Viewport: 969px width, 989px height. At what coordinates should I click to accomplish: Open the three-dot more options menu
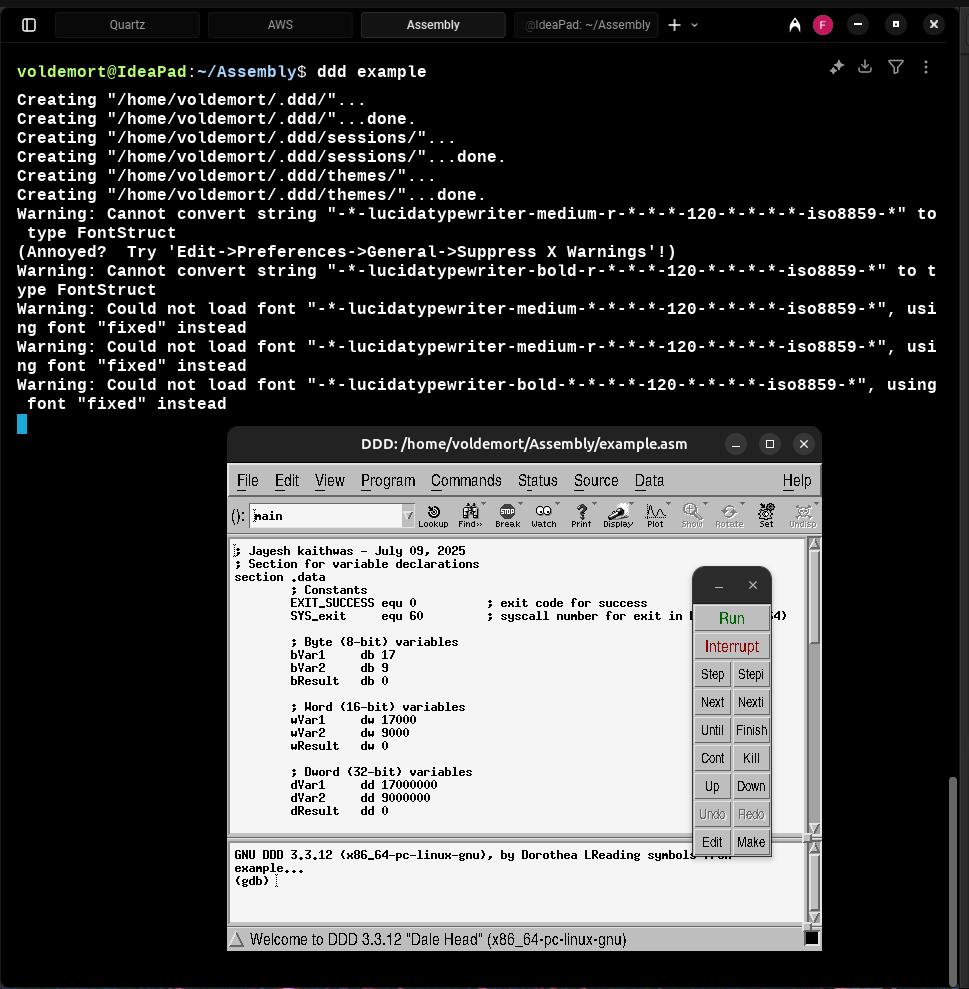pyautogui.click(x=925, y=67)
